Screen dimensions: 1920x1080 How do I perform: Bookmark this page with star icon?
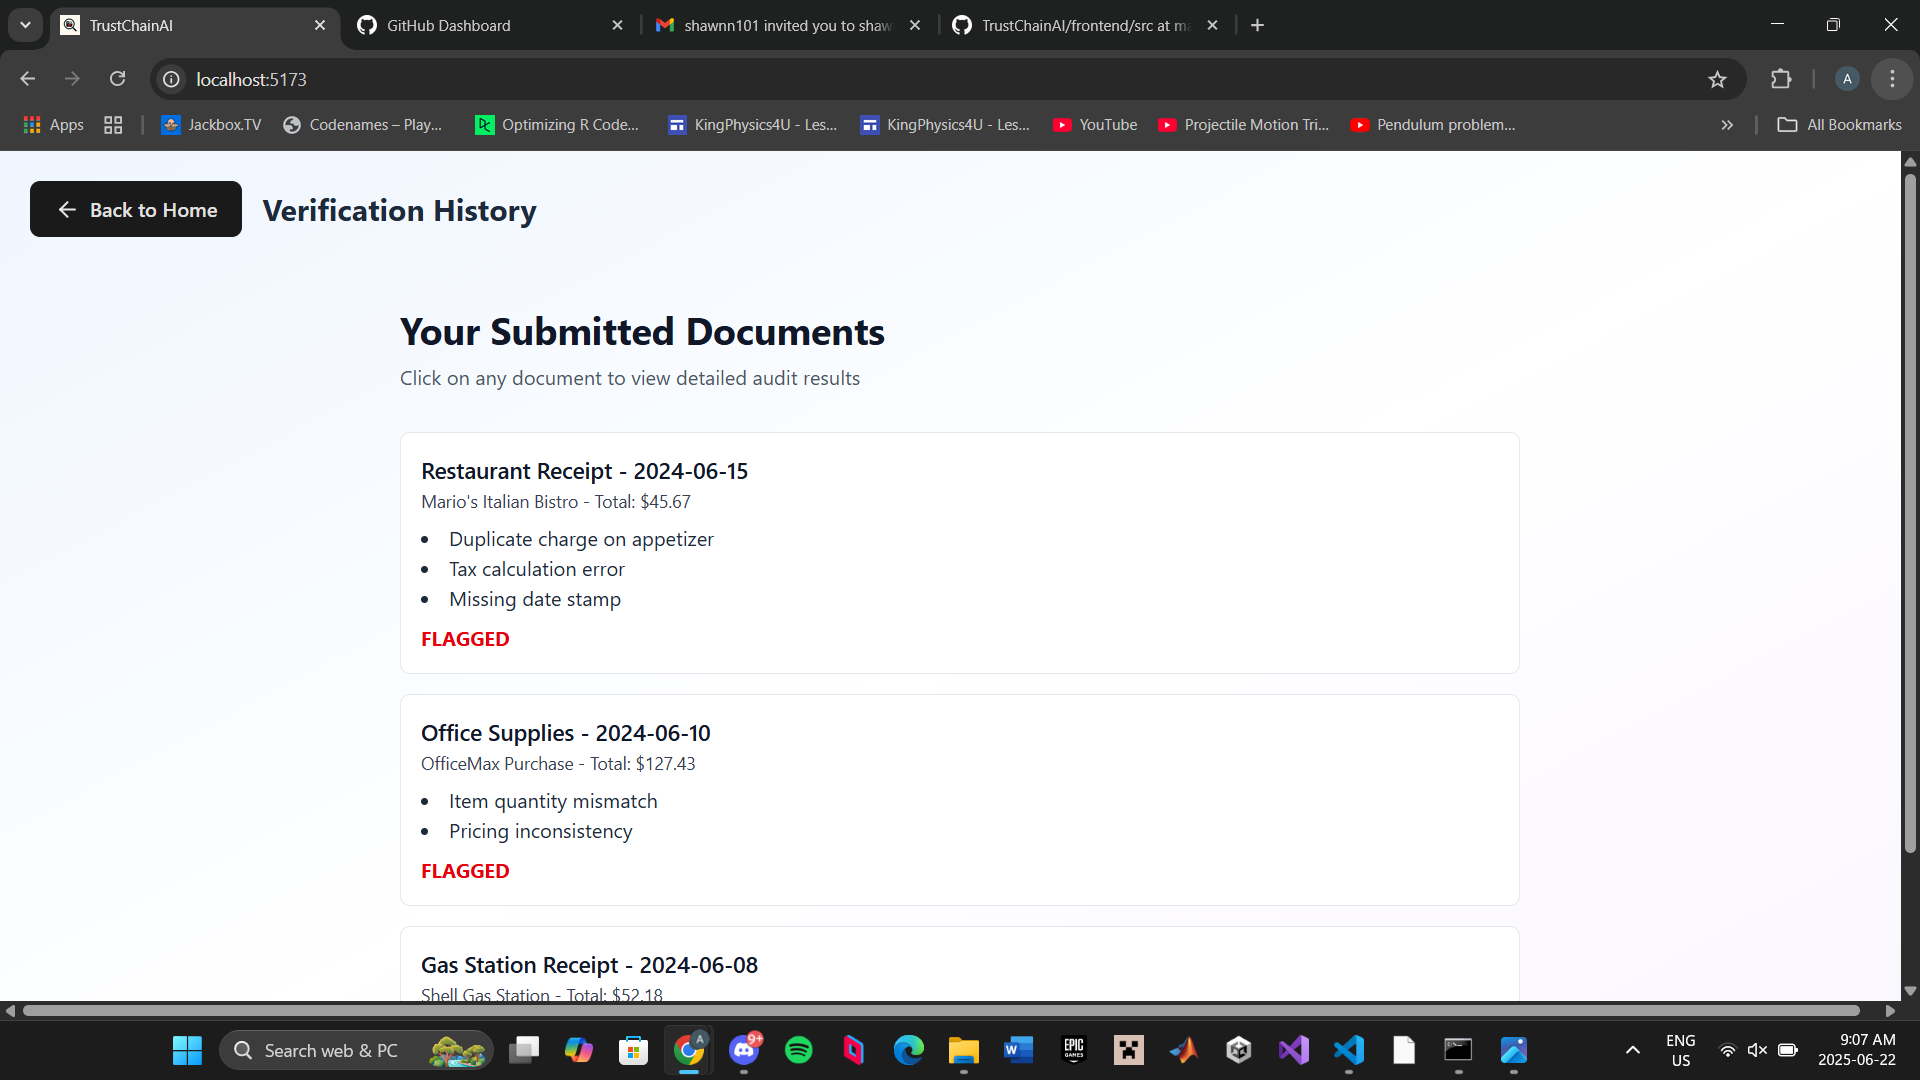pos(1717,79)
